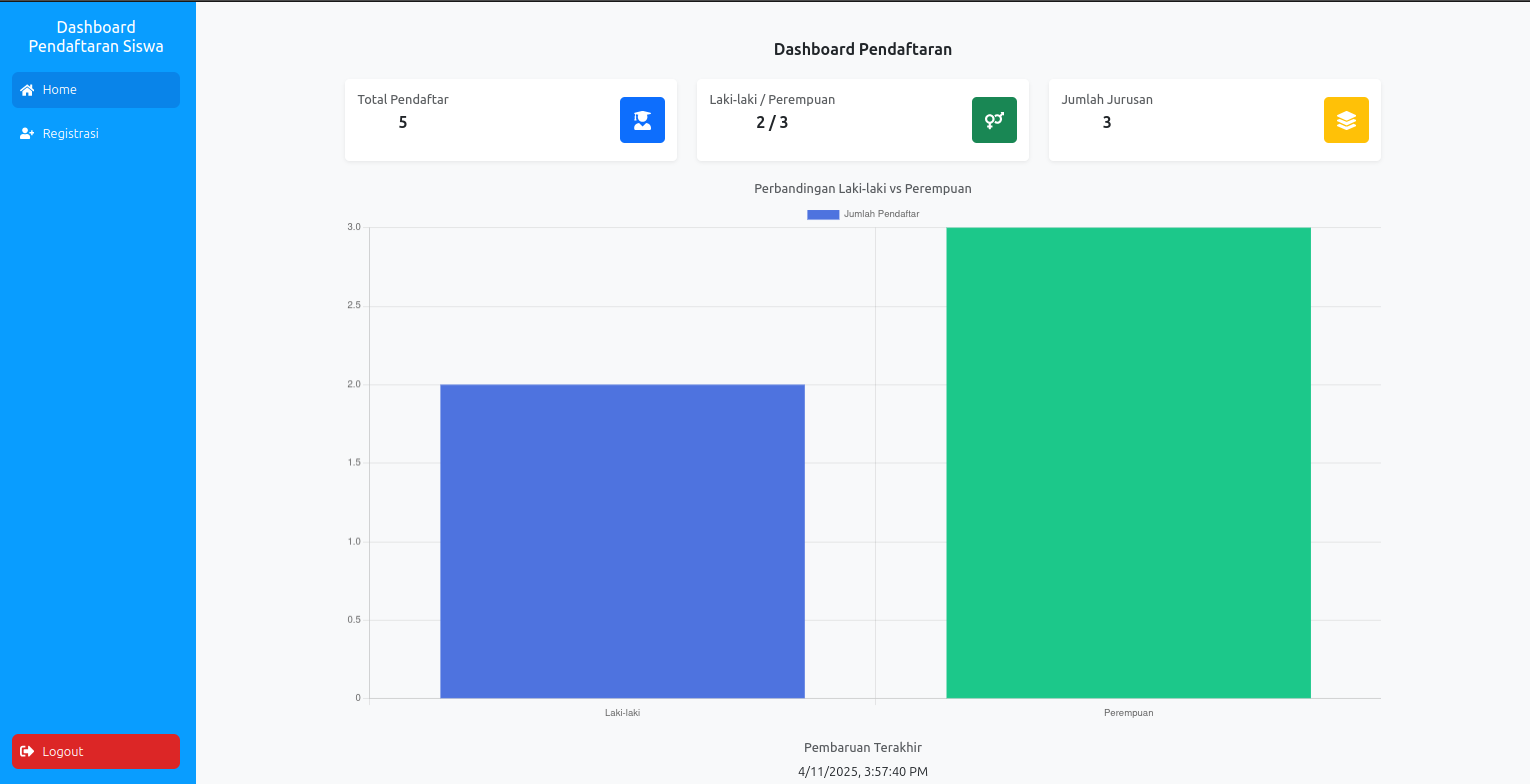The image size is (1530, 784).
Task: Click the blue Laki-laki bar
Action: pyautogui.click(x=622, y=541)
